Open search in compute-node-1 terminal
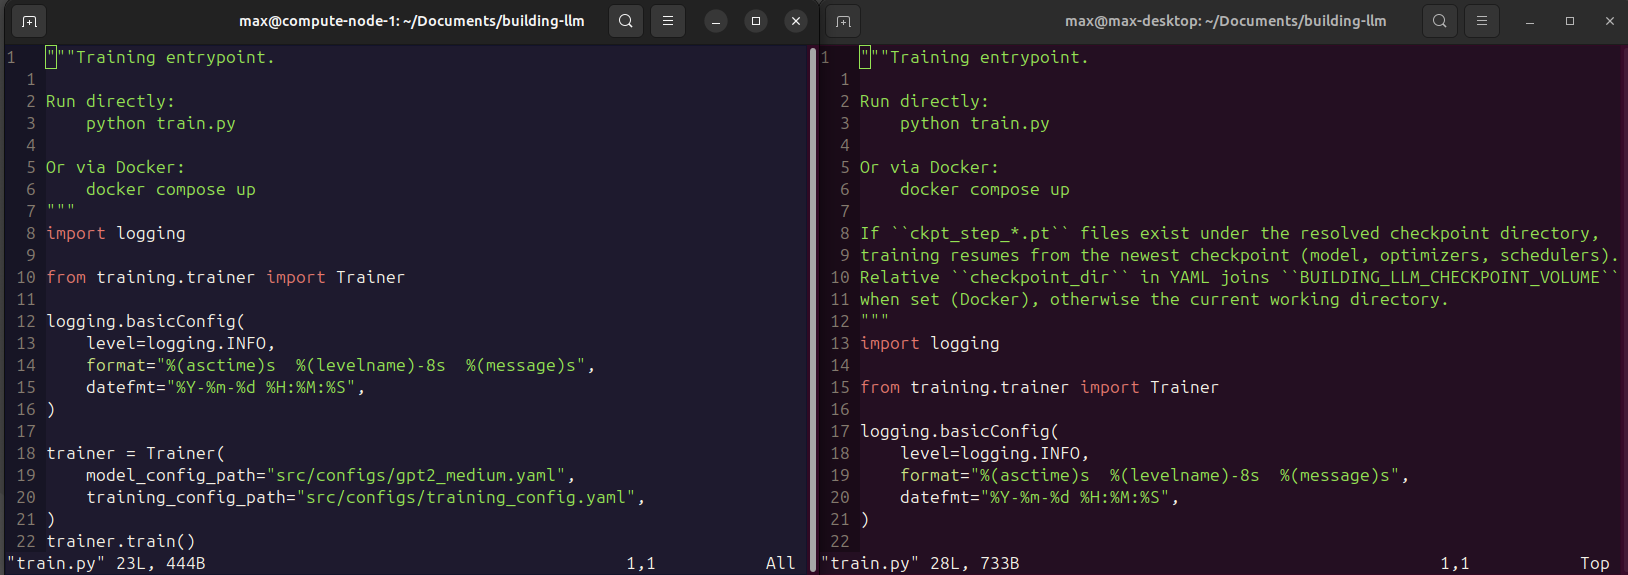1628x575 pixels. [x=626, y=21]
